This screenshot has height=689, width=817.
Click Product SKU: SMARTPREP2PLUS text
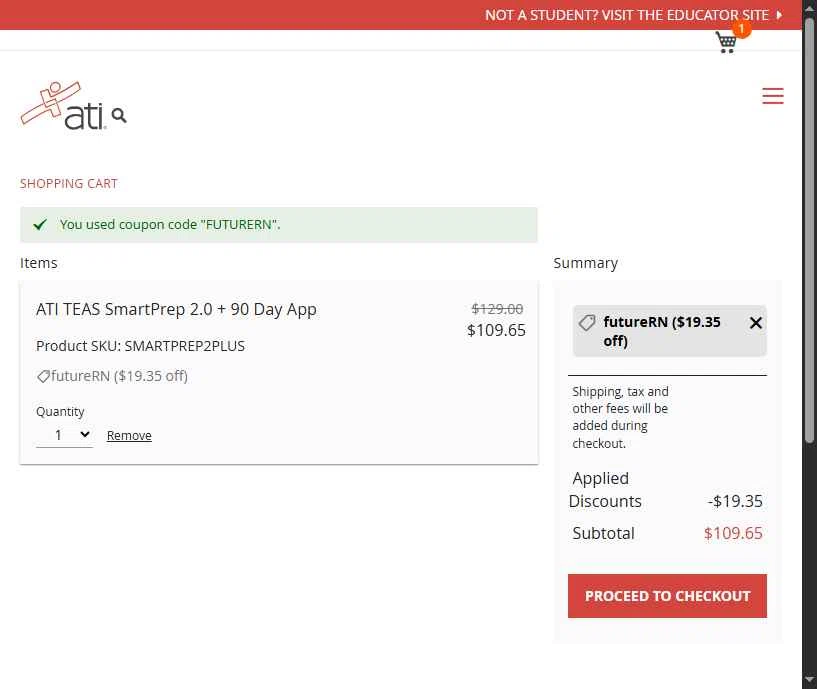[x=140, y=346]
